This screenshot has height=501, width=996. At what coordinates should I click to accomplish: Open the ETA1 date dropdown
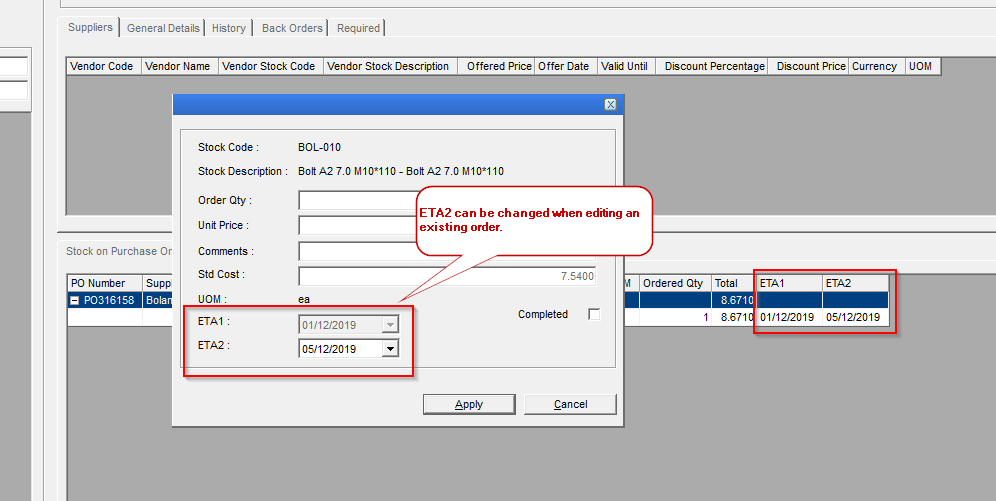tap(390, 324)
